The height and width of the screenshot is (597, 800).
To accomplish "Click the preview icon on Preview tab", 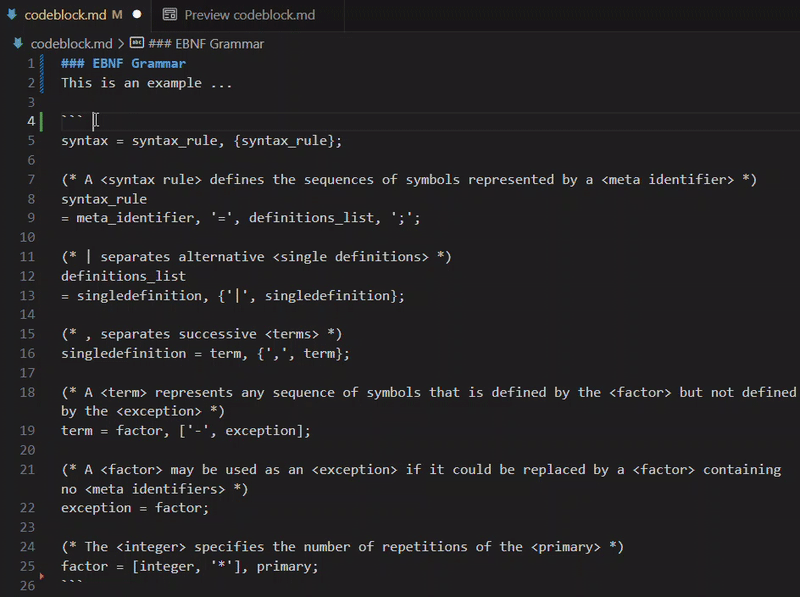I will pyautogui.click(x=169, y=15).
